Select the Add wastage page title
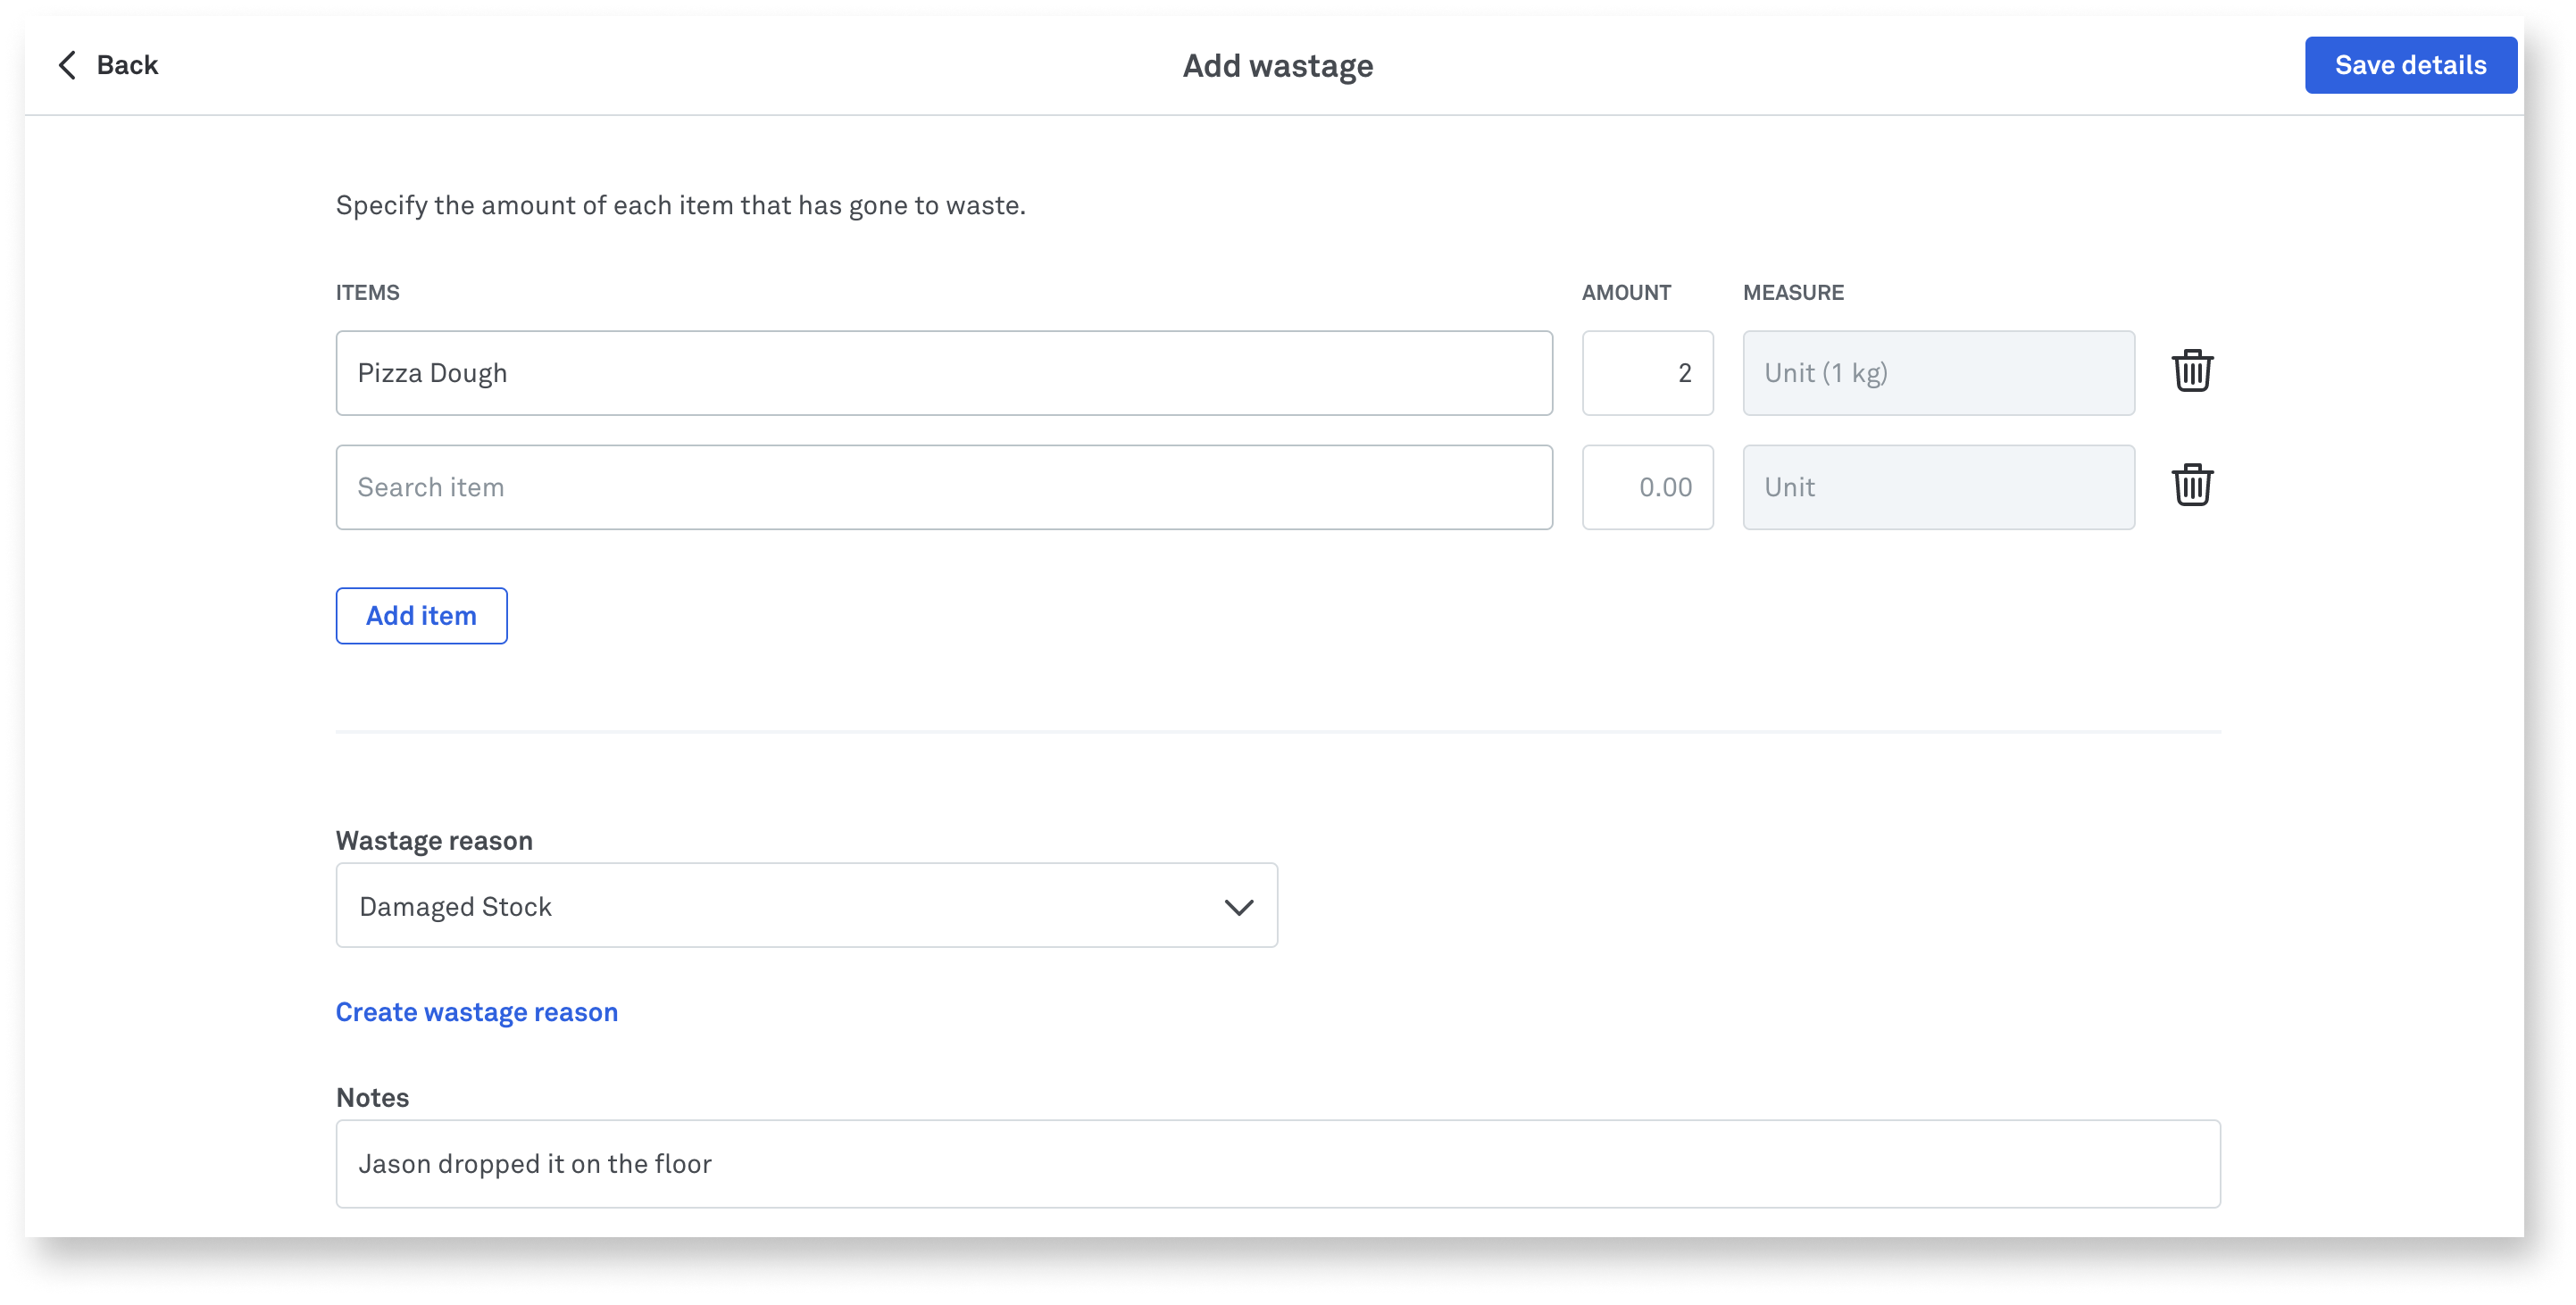Image resolution: width=2576 pixels, height=1305 pixels. click(1278, 66)
